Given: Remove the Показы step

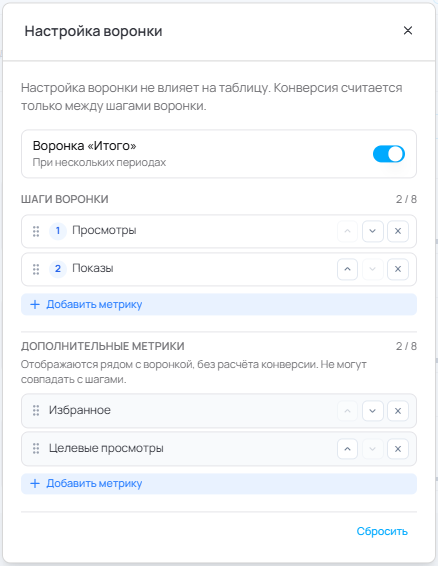Looking at the screenshot, I should [398, 269].
